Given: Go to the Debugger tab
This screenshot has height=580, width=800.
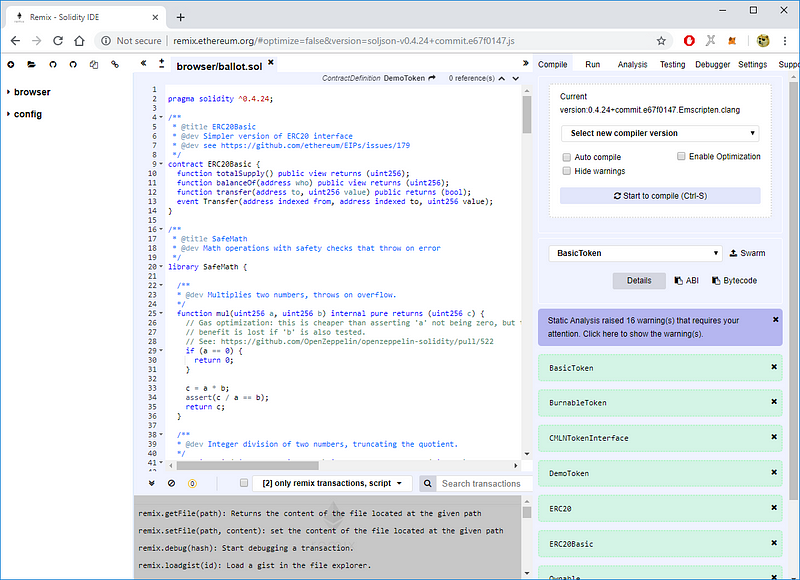Looking at the screenshot, I should pyautogui.click(x=712, y=64).
